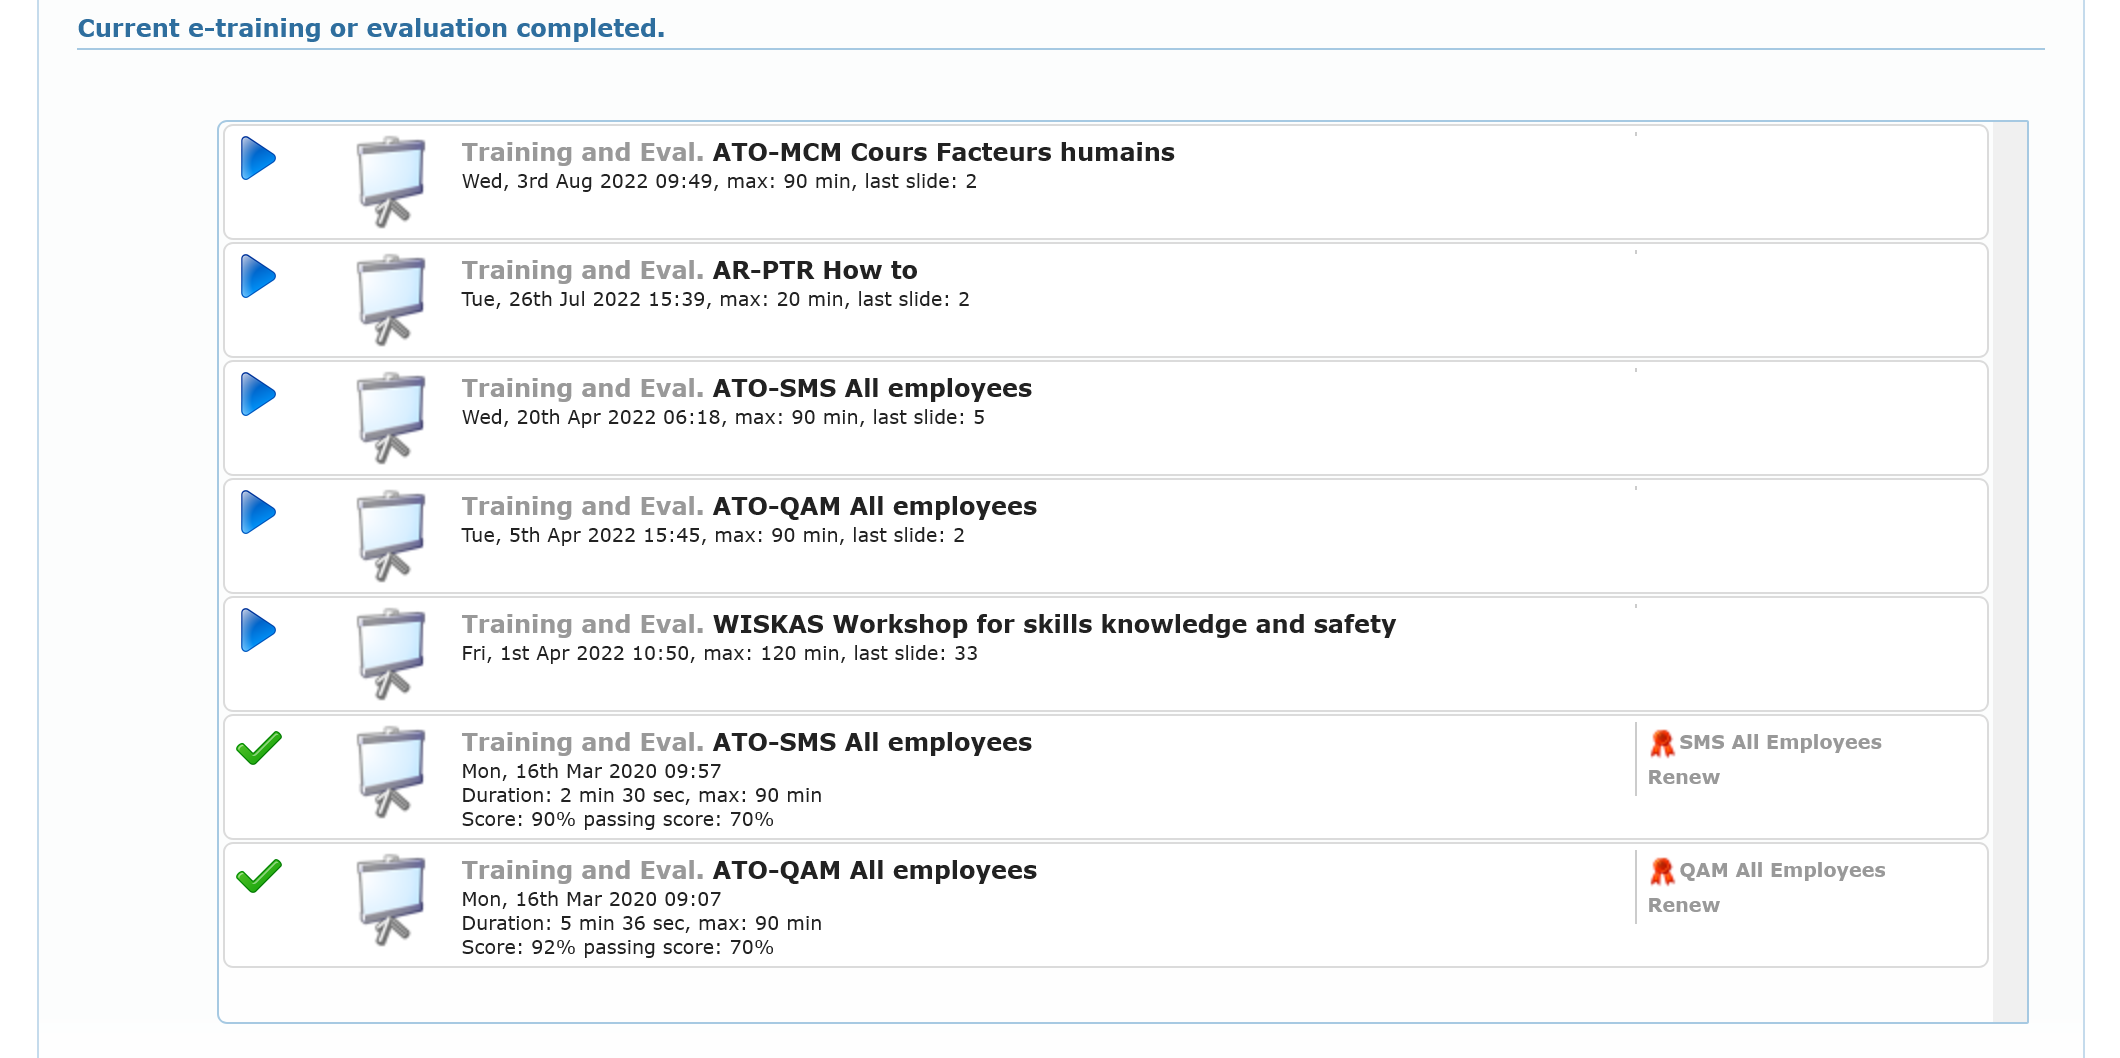Viewport: 2120px width, 1058px height.
Task: Open the SMS All Employees certificate link
Action: (1780, 742)
